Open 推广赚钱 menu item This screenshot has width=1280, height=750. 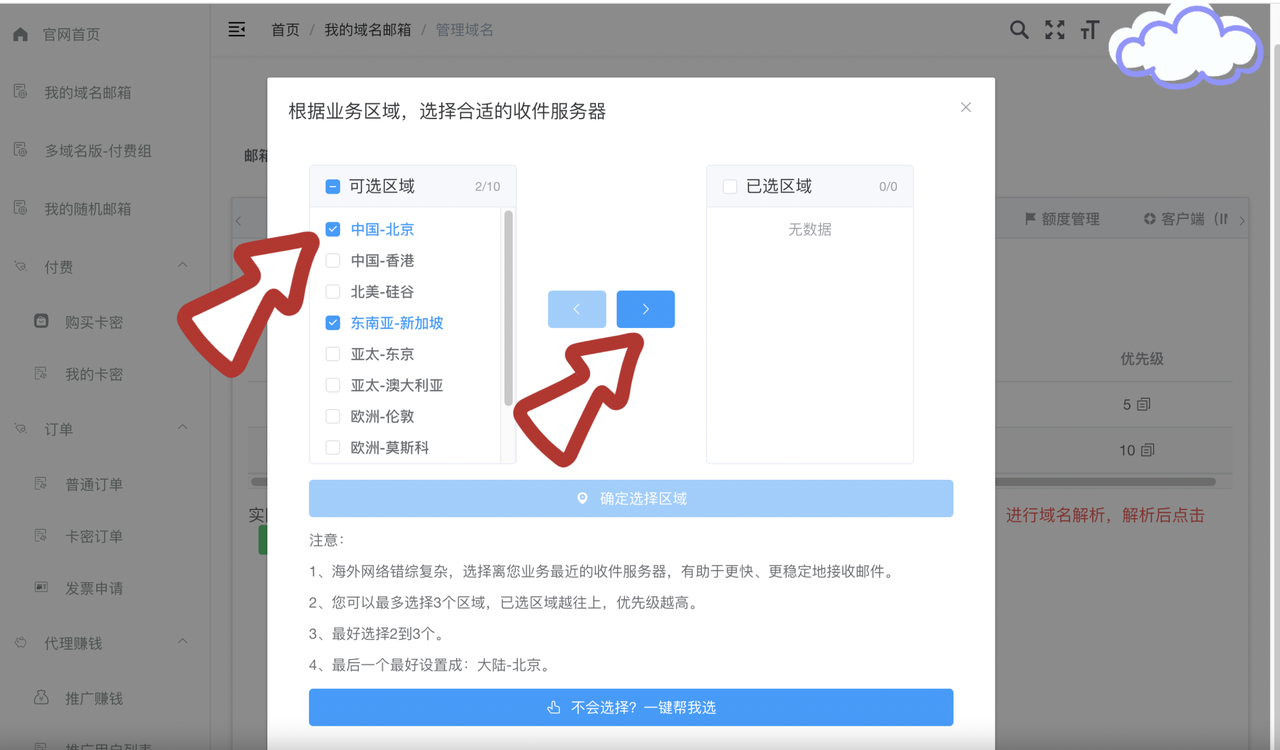point(94,698)
